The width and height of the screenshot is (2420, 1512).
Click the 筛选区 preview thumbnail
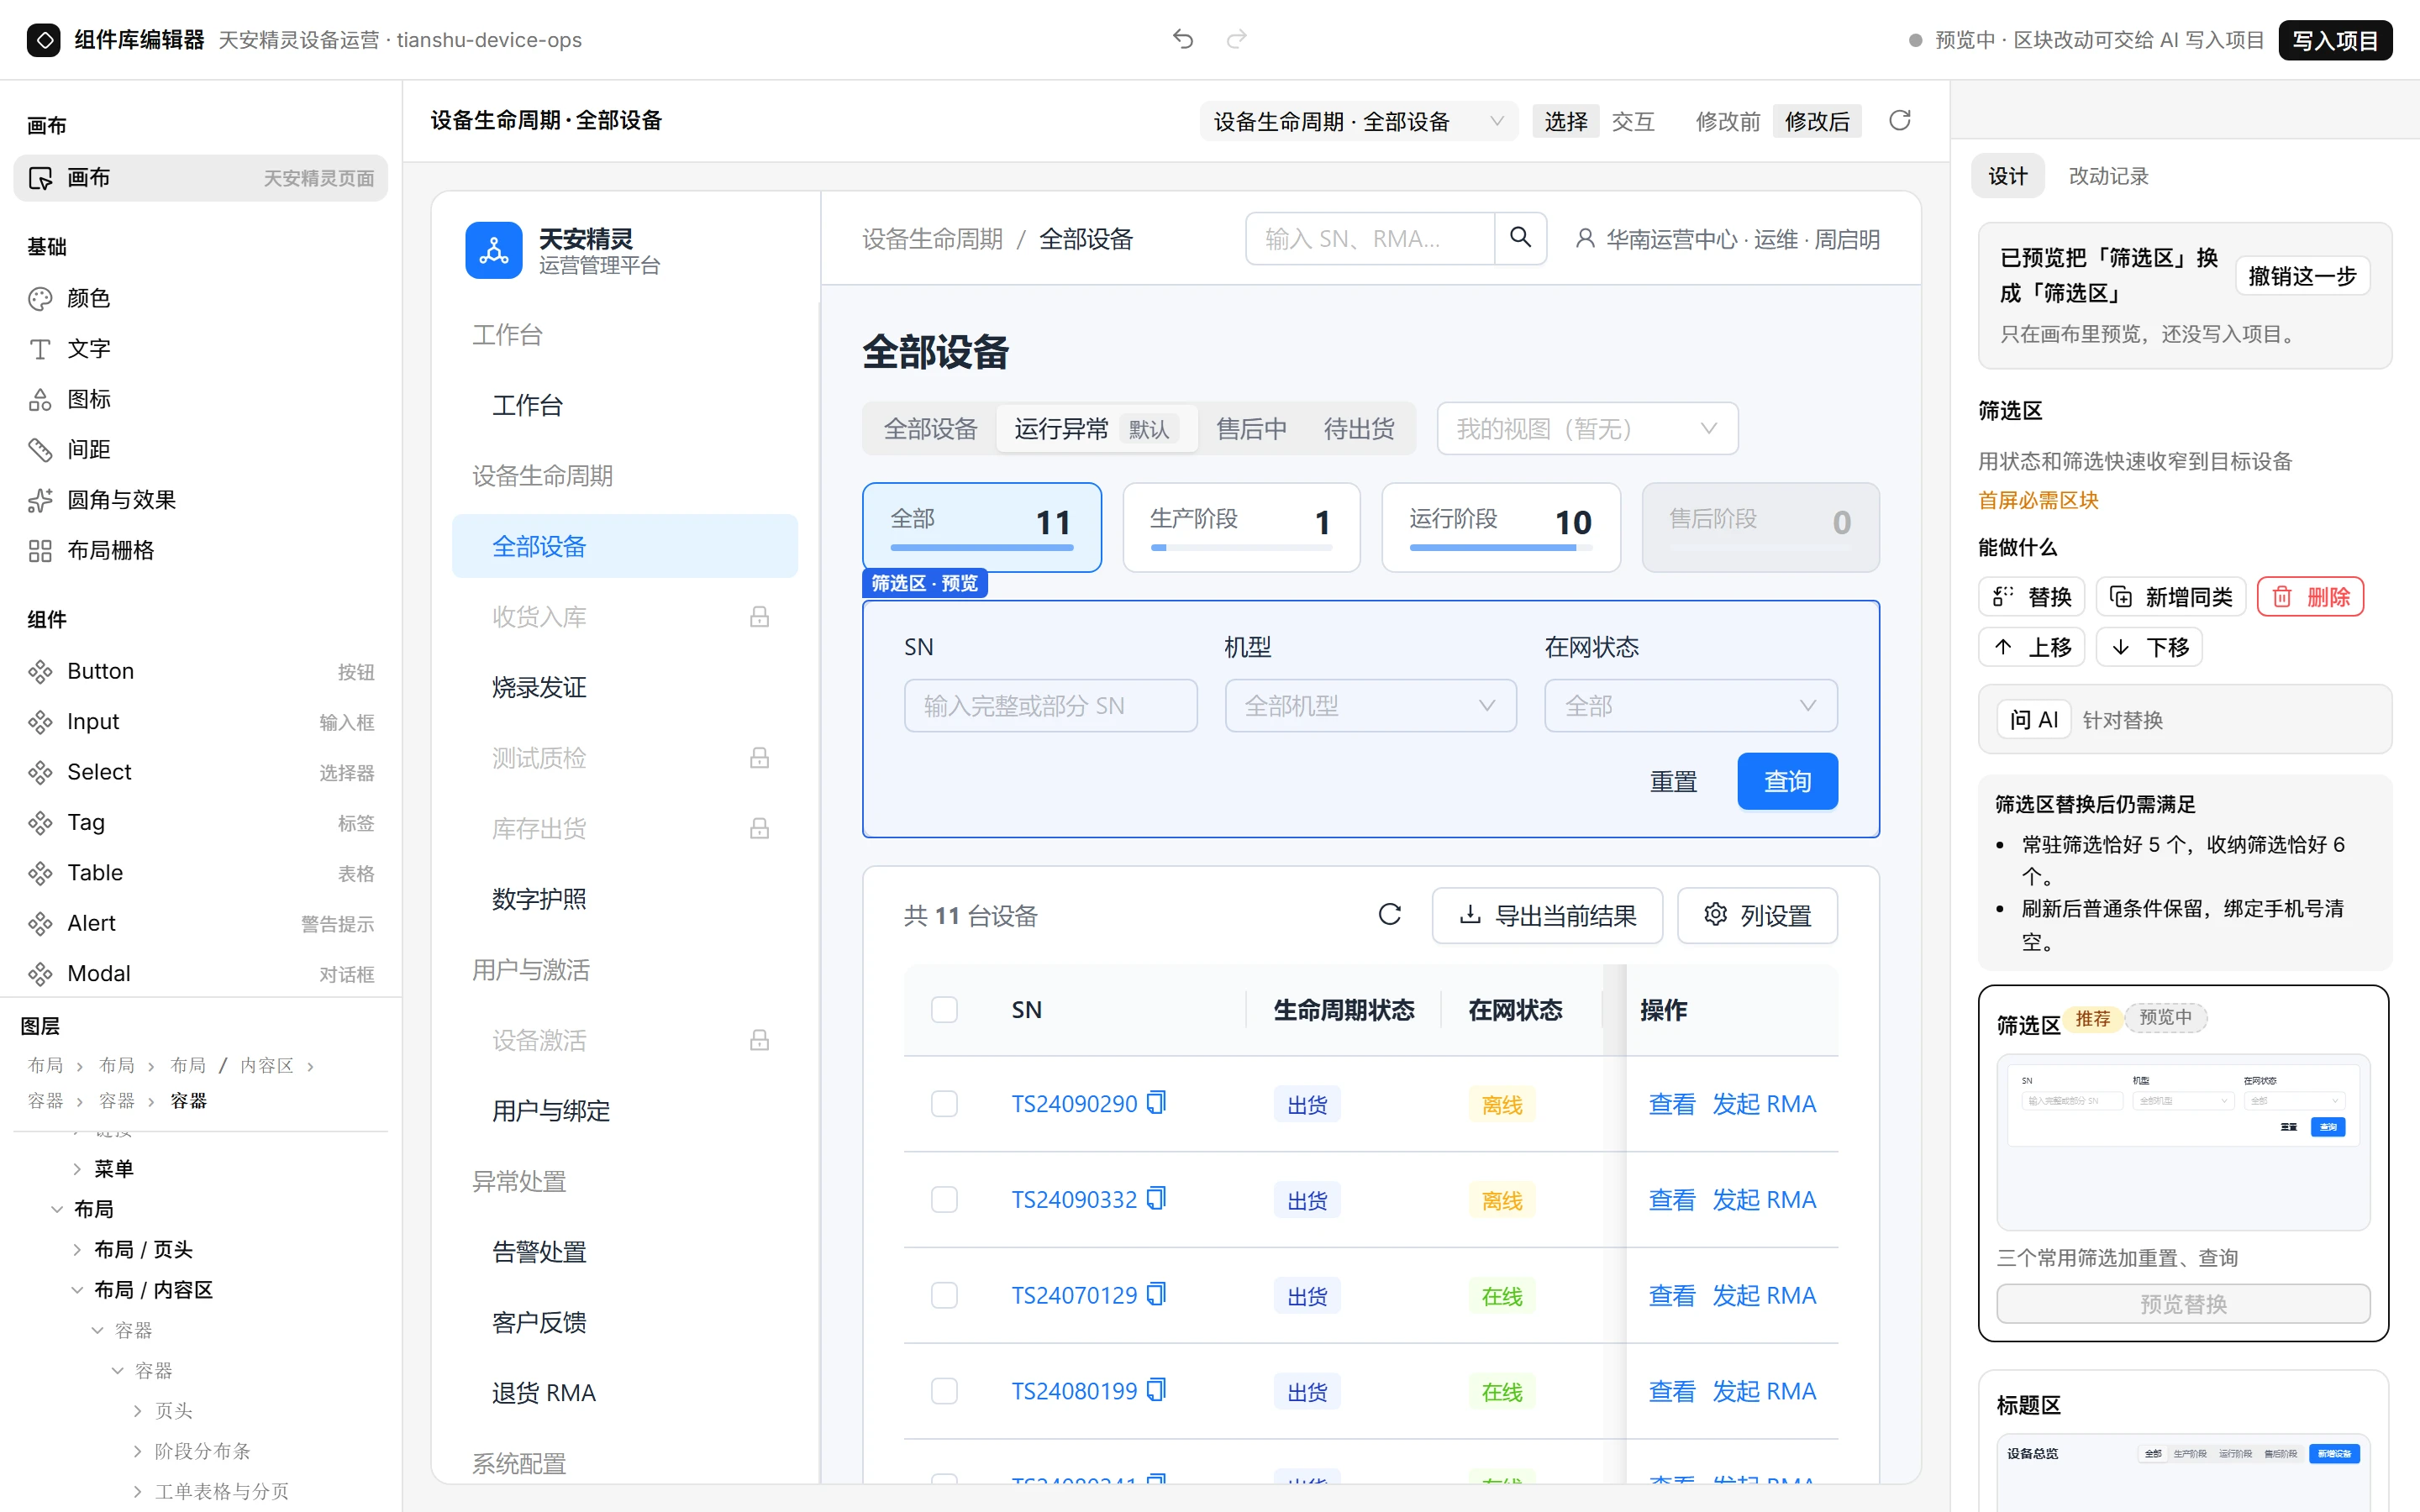[2183, 1141]
